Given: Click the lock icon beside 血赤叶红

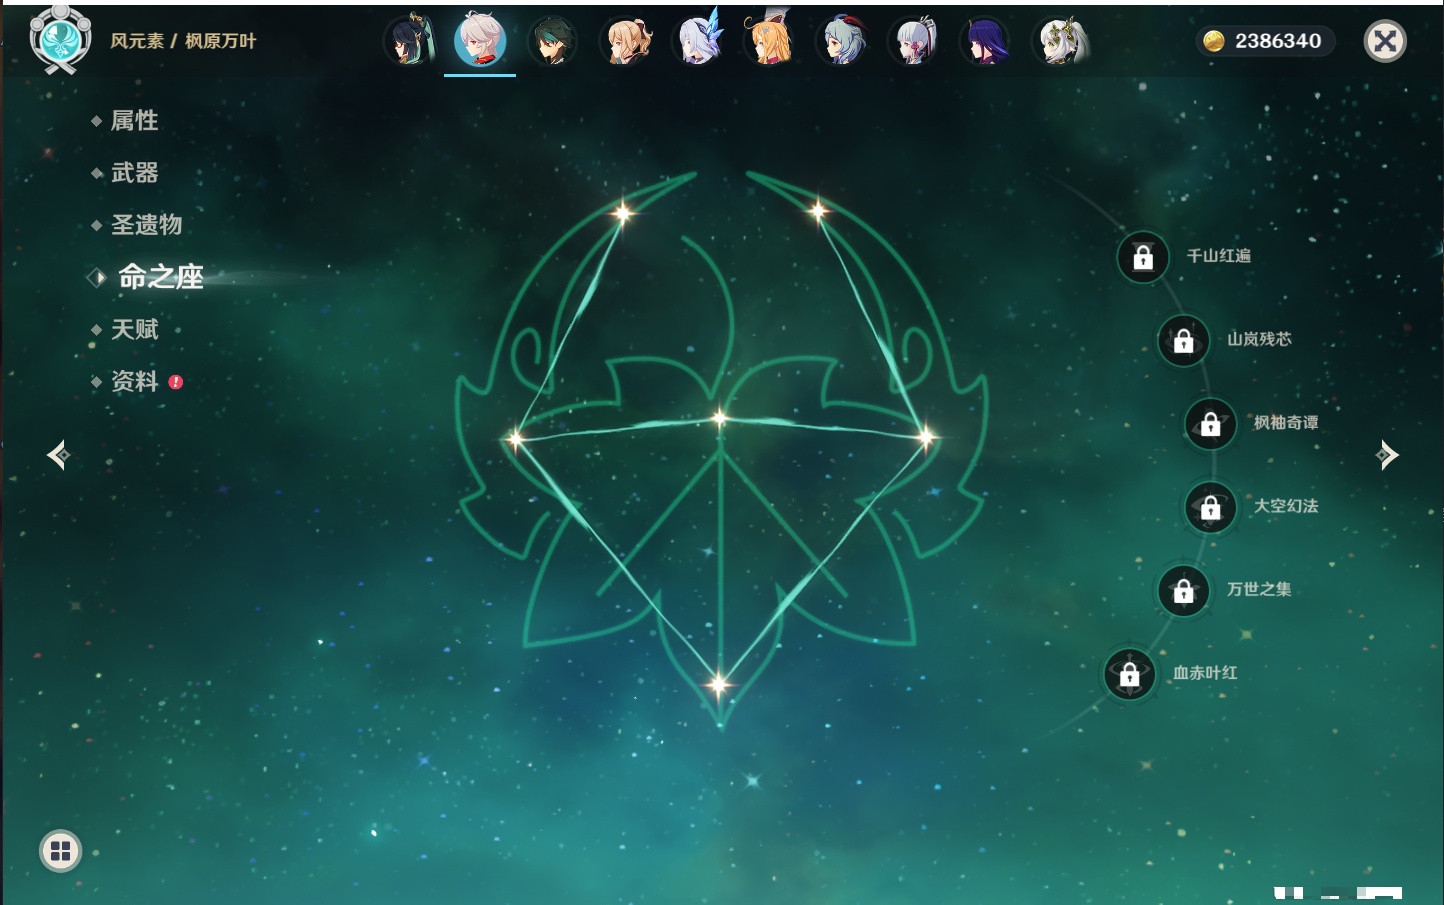Looking at the screenshot, I should [x=1130, y=674].
